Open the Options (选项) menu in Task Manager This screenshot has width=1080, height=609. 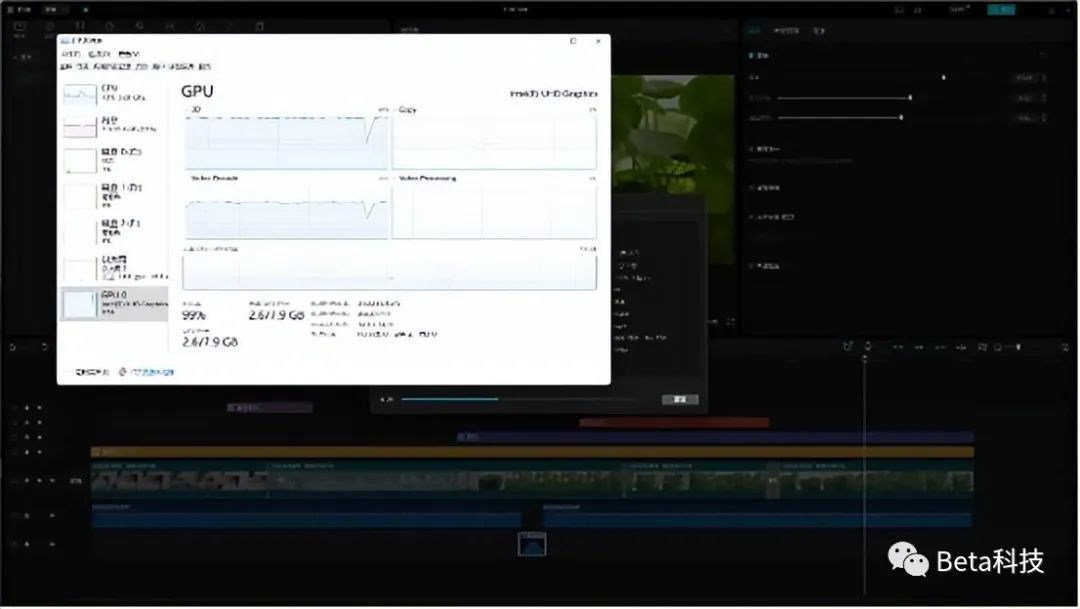(x=99, y=54)
